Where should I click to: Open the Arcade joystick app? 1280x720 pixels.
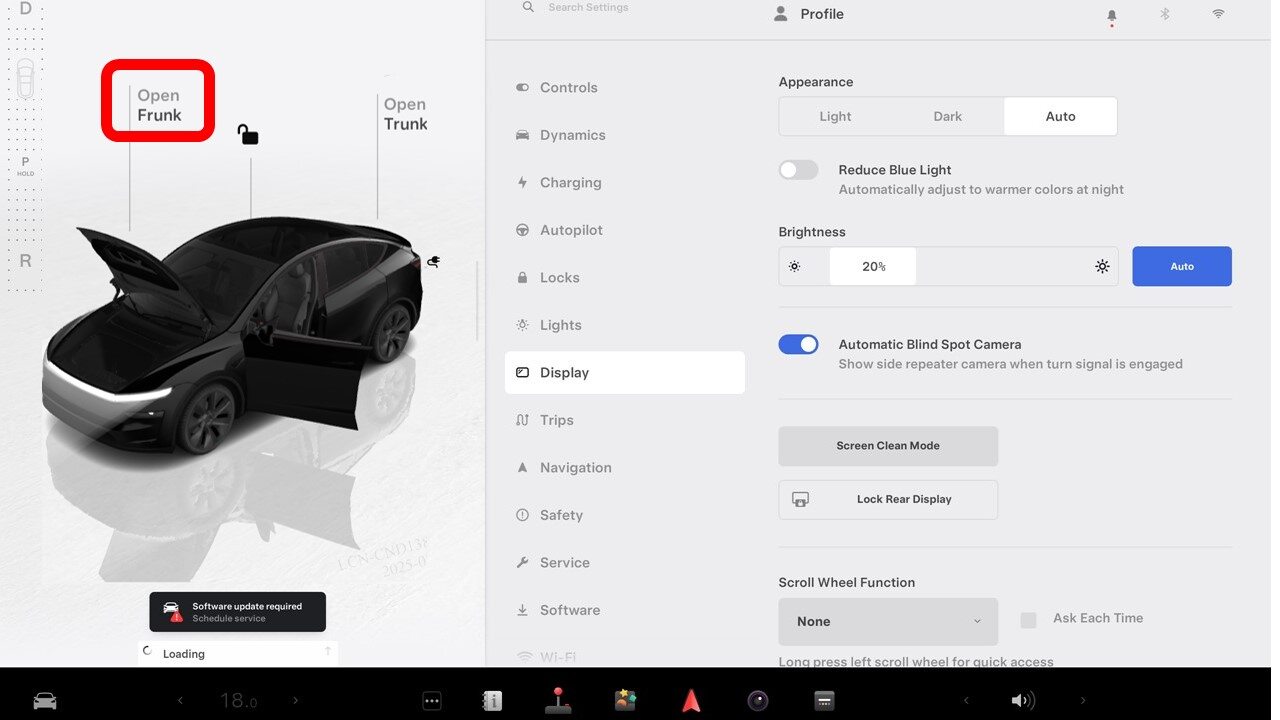558,701
